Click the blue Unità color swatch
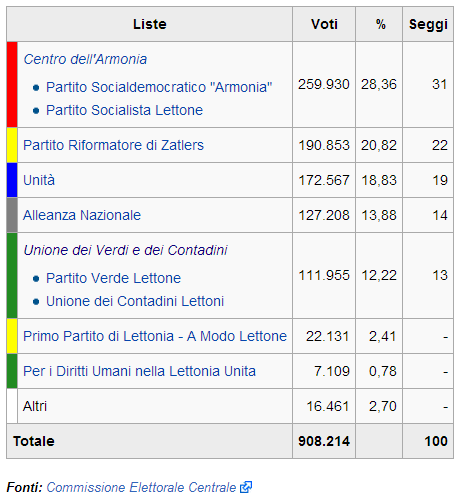Screen dimensions: 460x498 12,180
